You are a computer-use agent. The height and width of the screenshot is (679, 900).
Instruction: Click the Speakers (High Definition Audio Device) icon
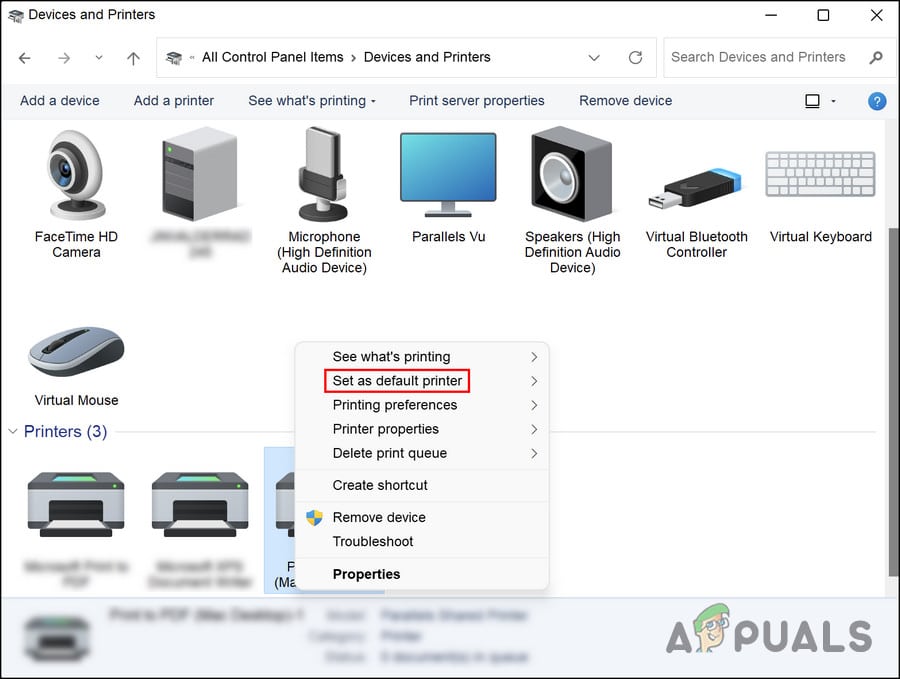coord(571,175)
